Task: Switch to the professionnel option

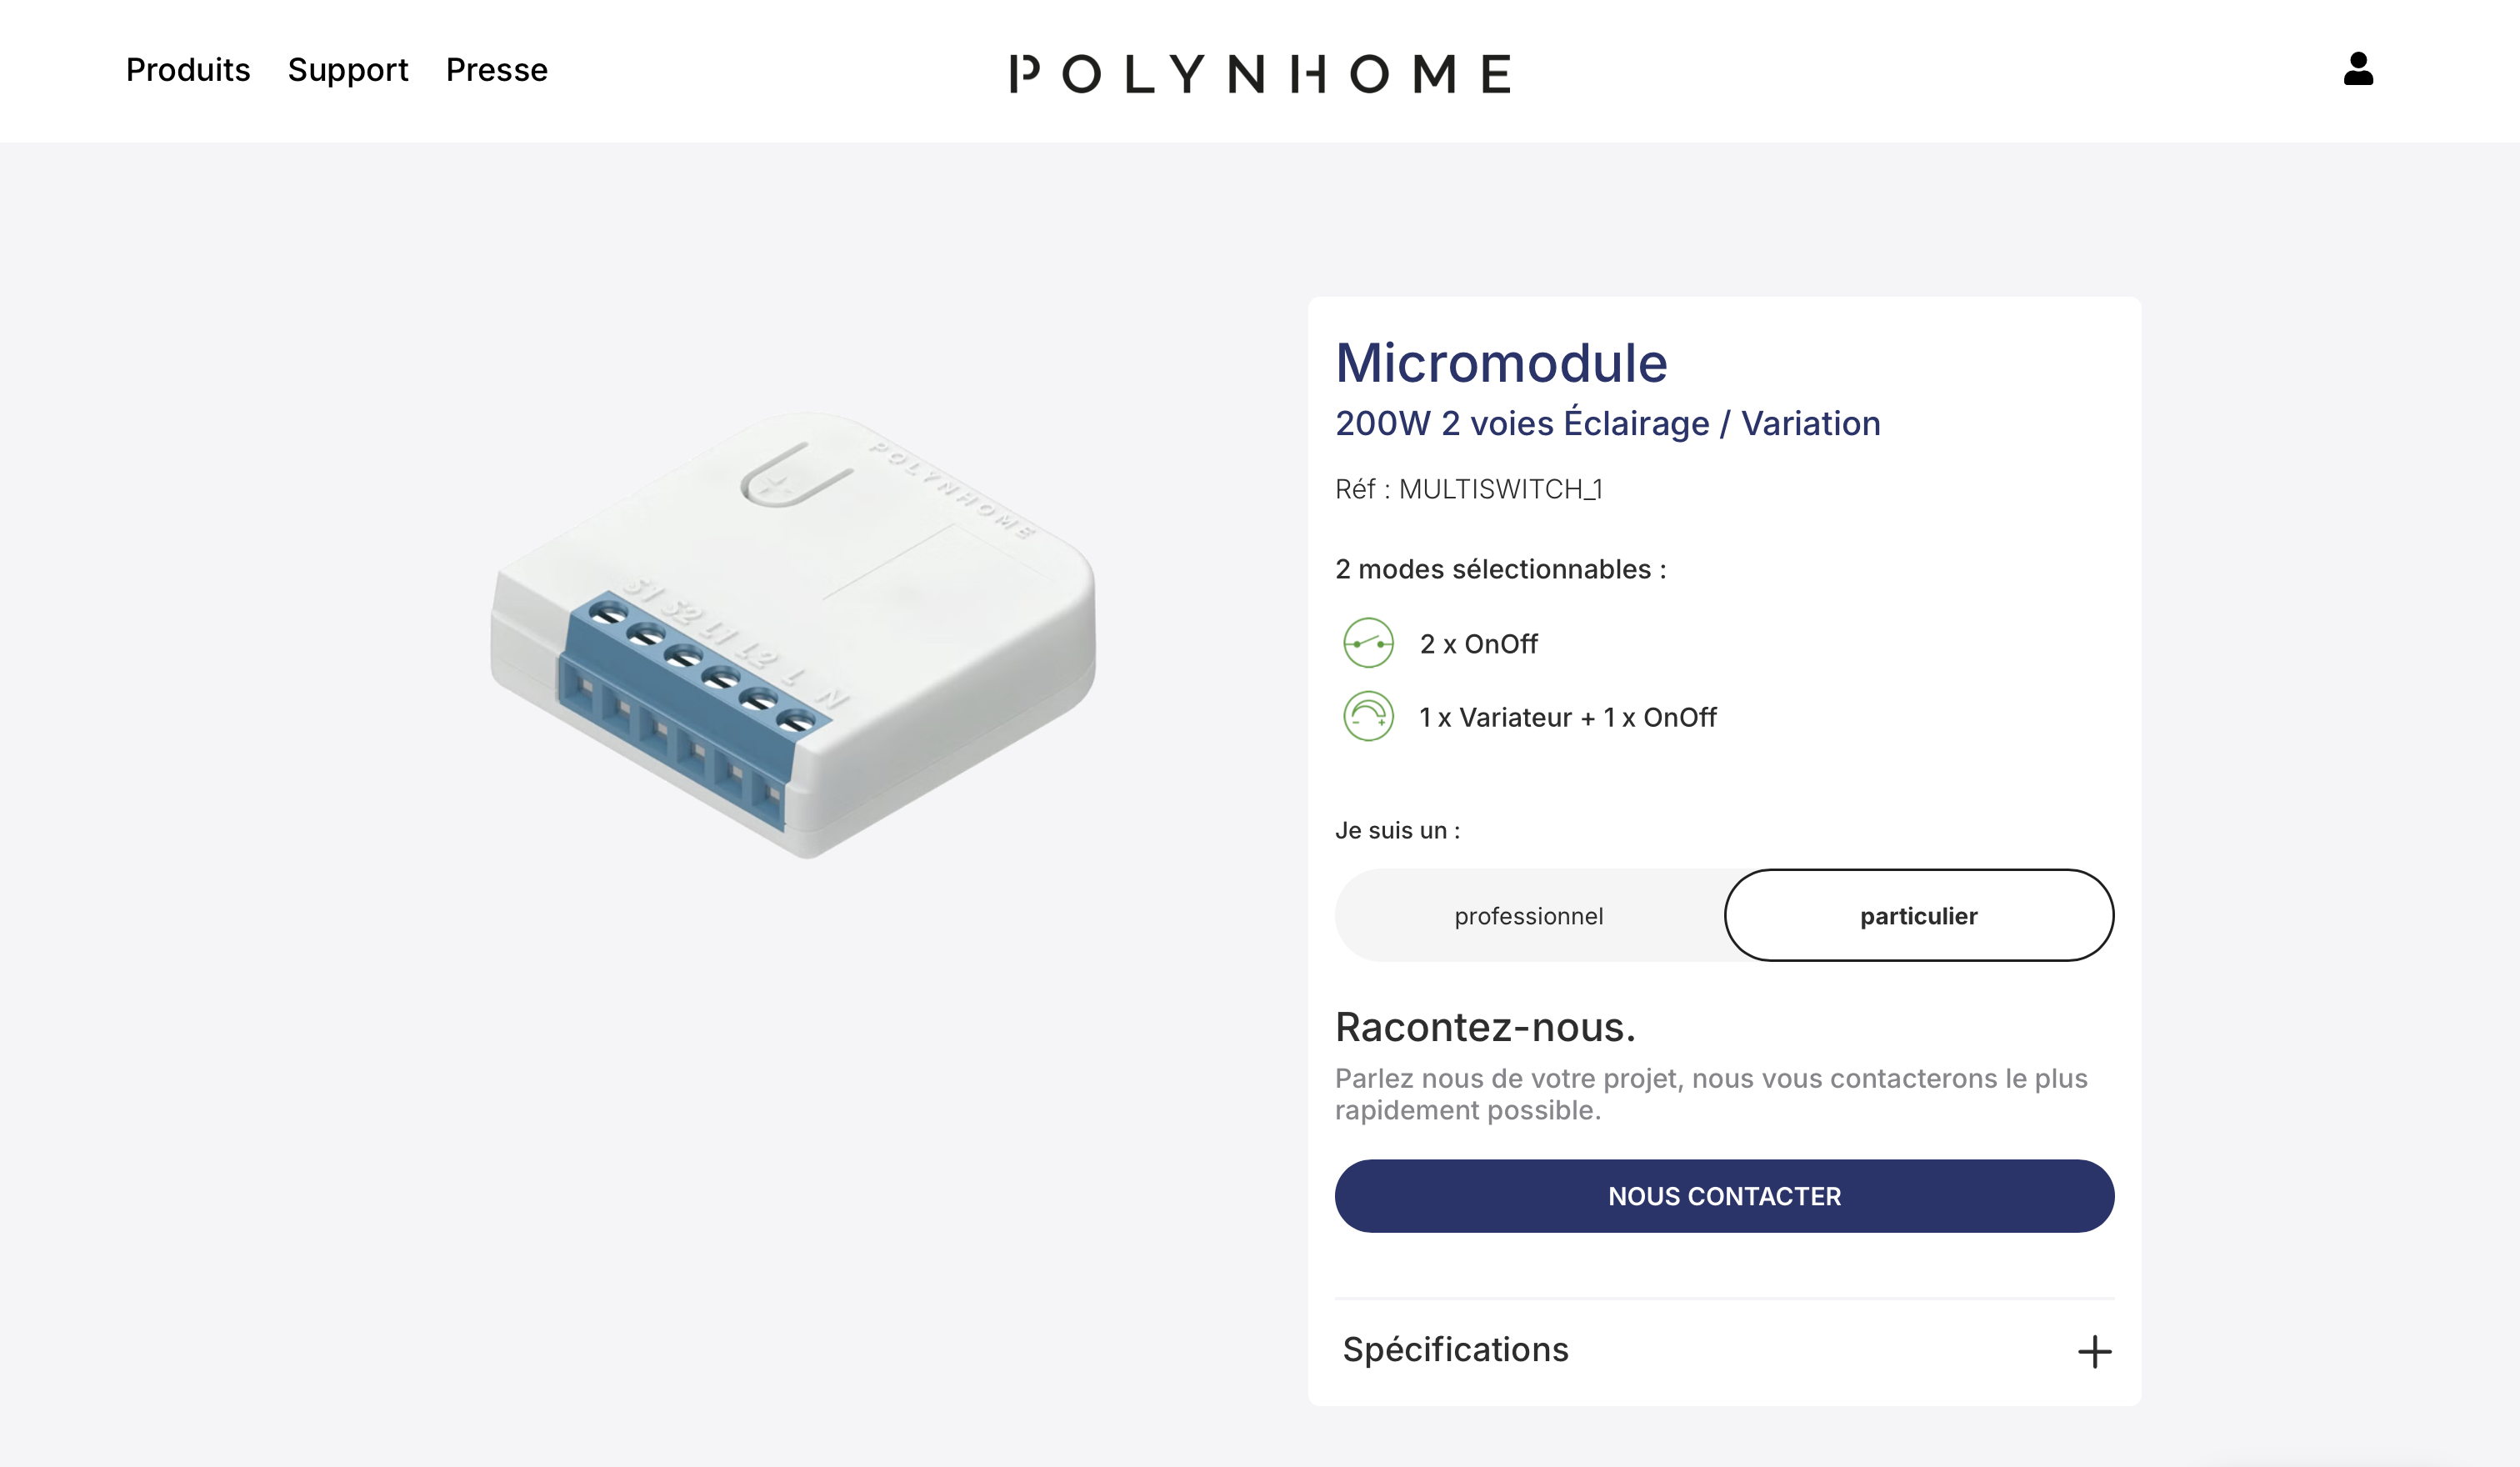Action: (1529, 914)
